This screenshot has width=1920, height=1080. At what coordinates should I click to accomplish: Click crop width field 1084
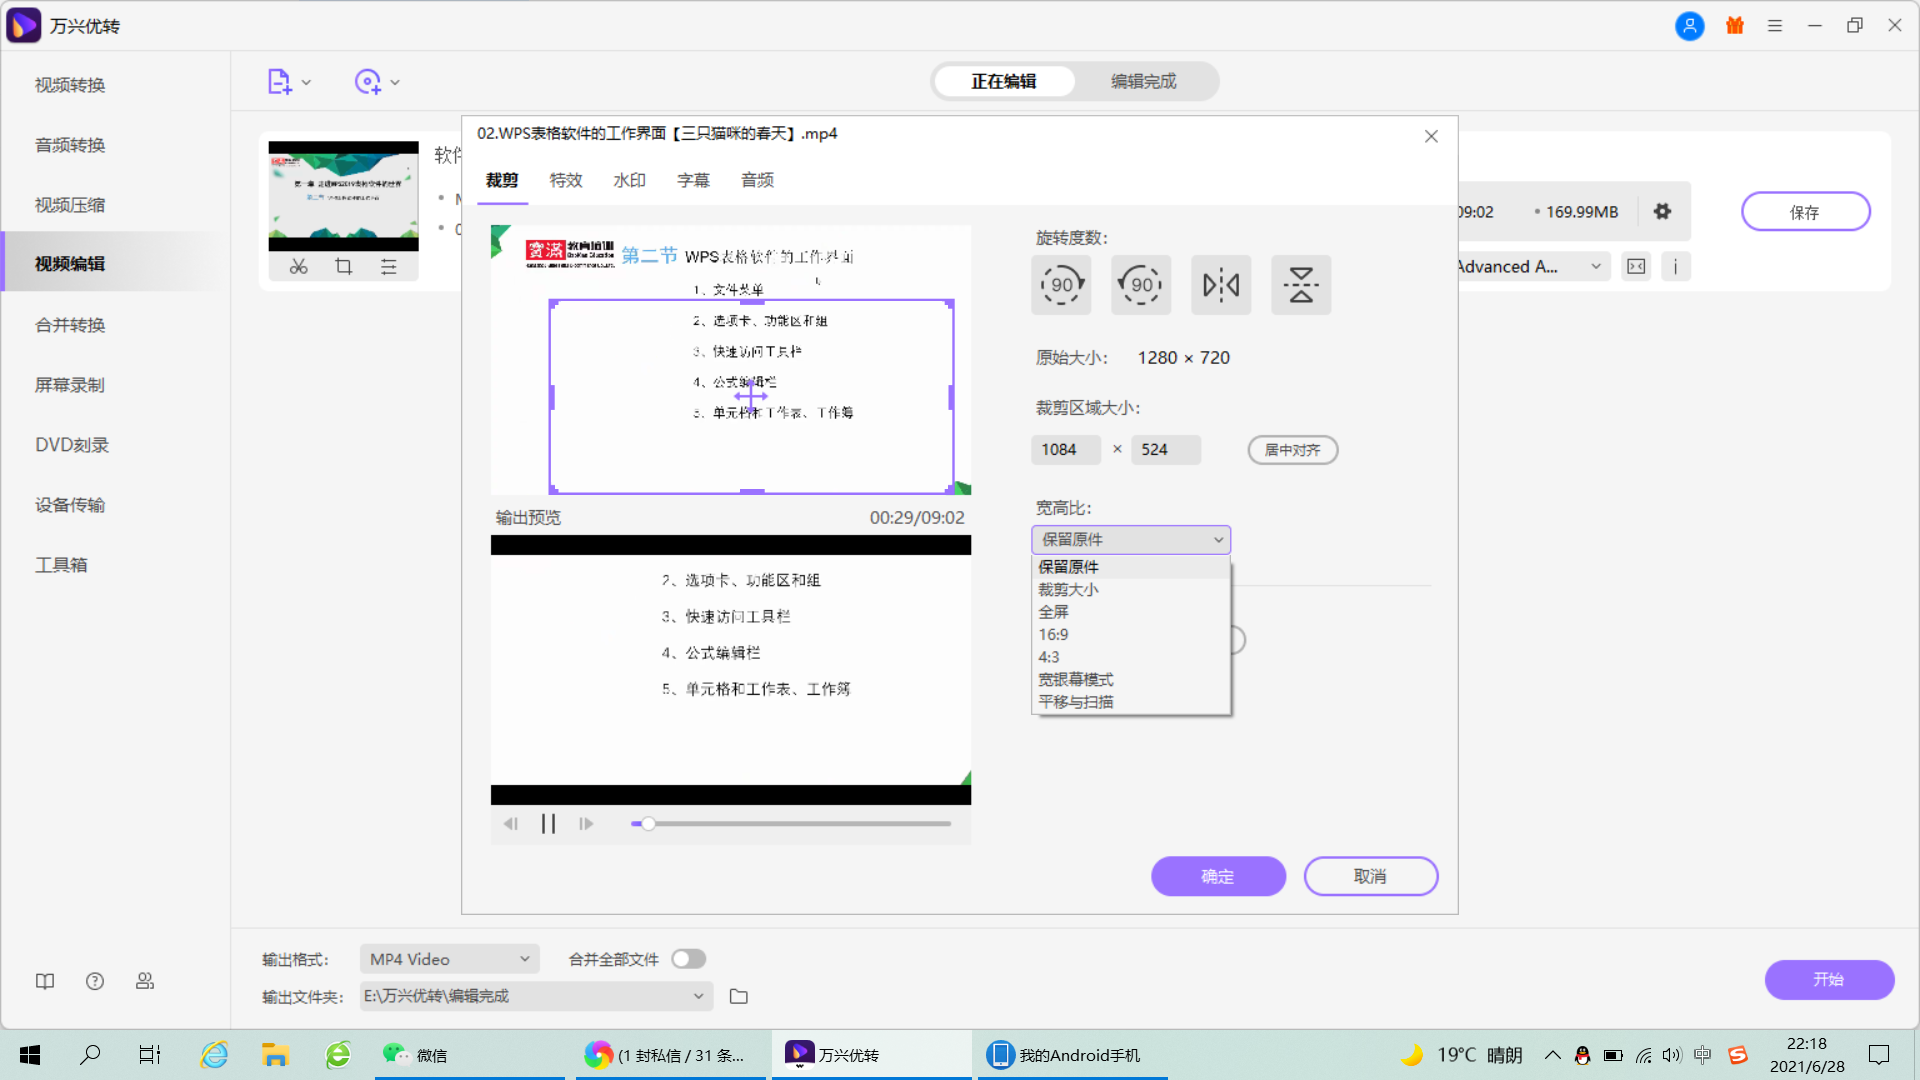1066,450
